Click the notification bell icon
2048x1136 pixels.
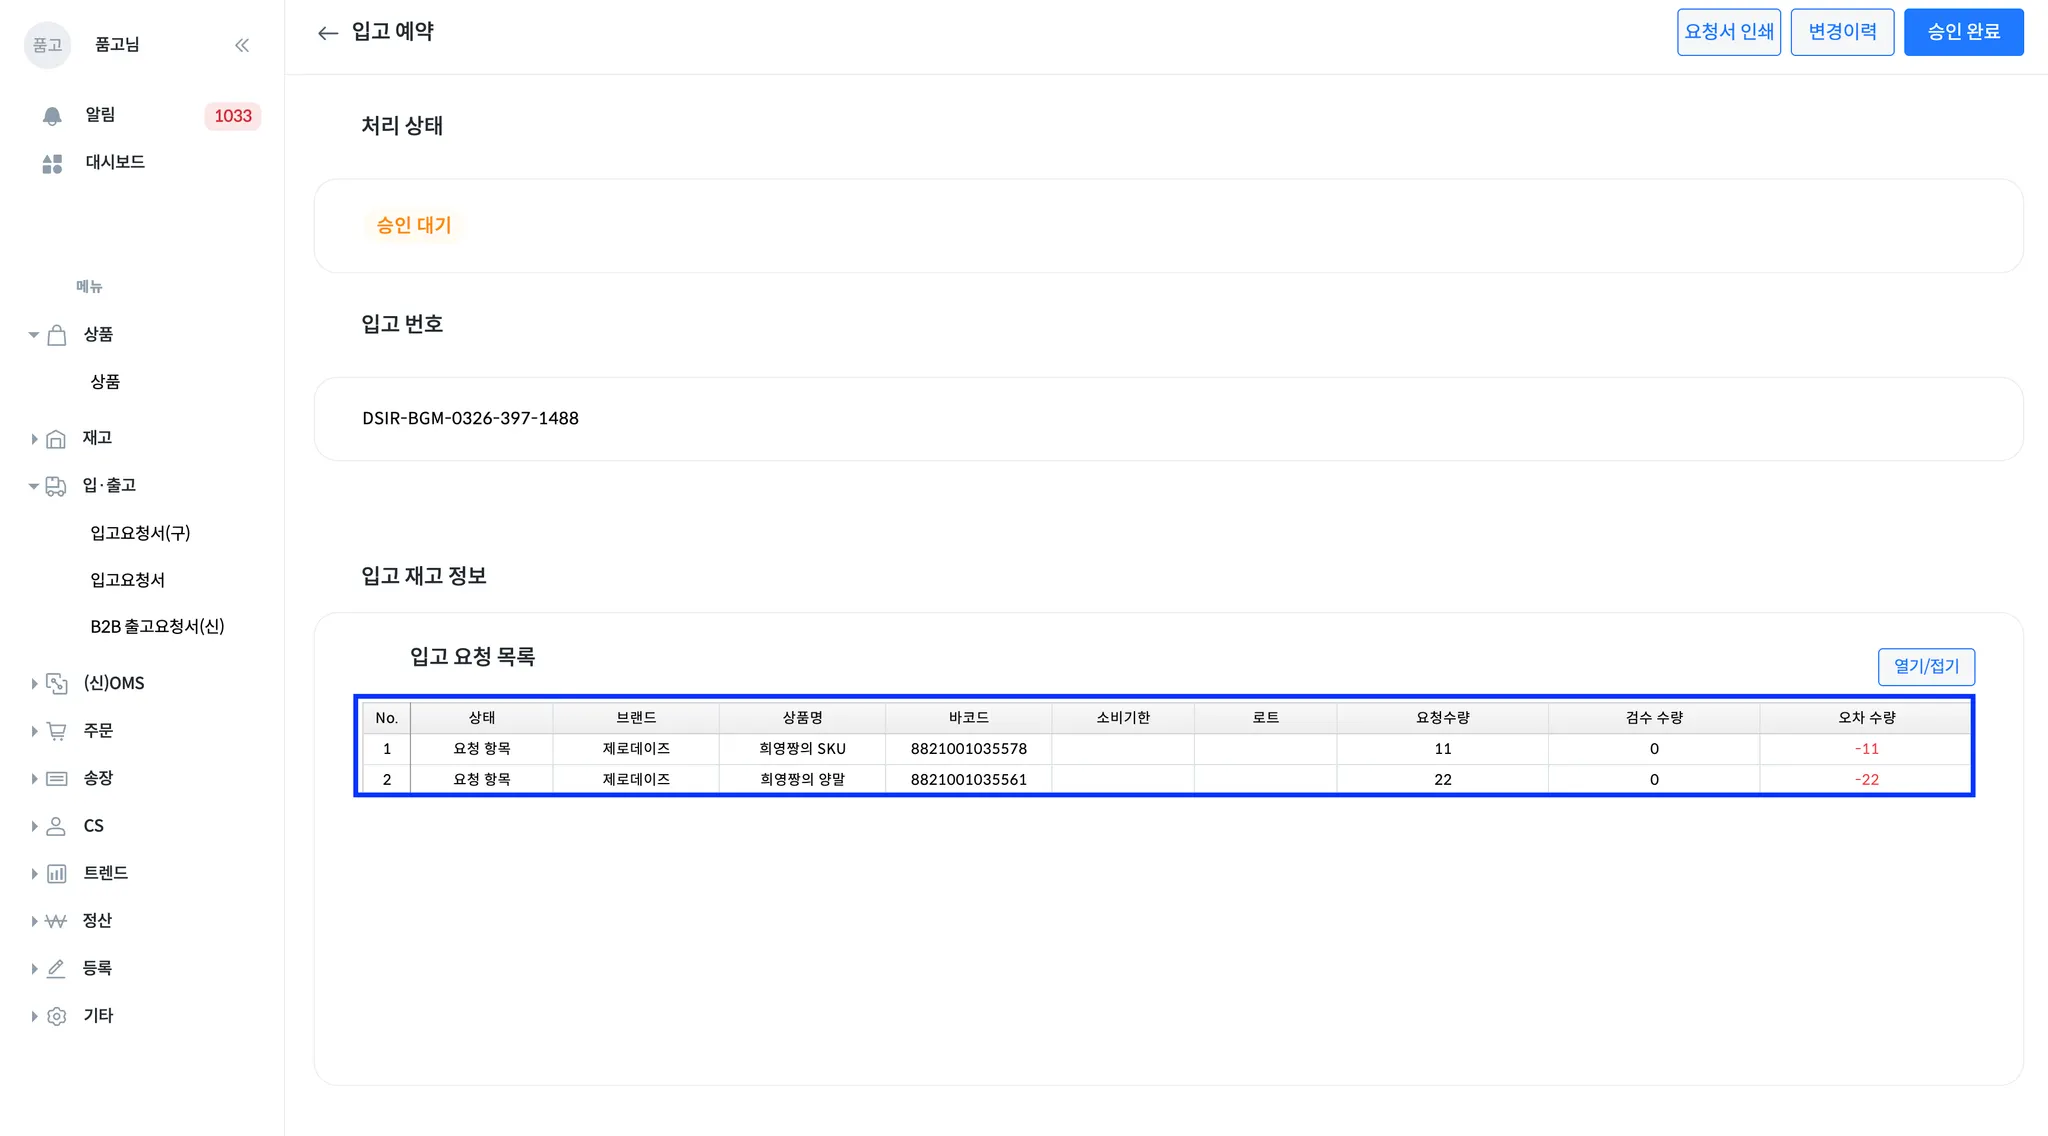point(52,116)
